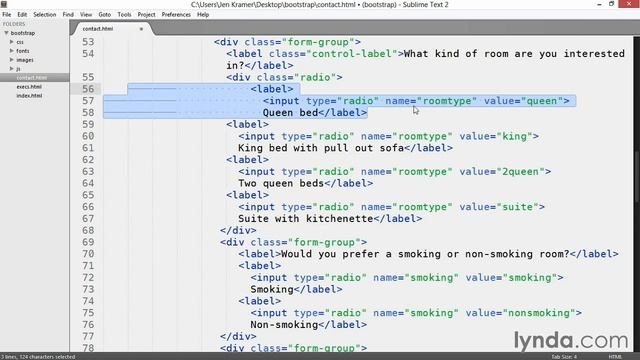This screenshot has height=360, width=640.
Task: Click 'Two queen beds' on line 64
Action: click(x=281, y=183)
